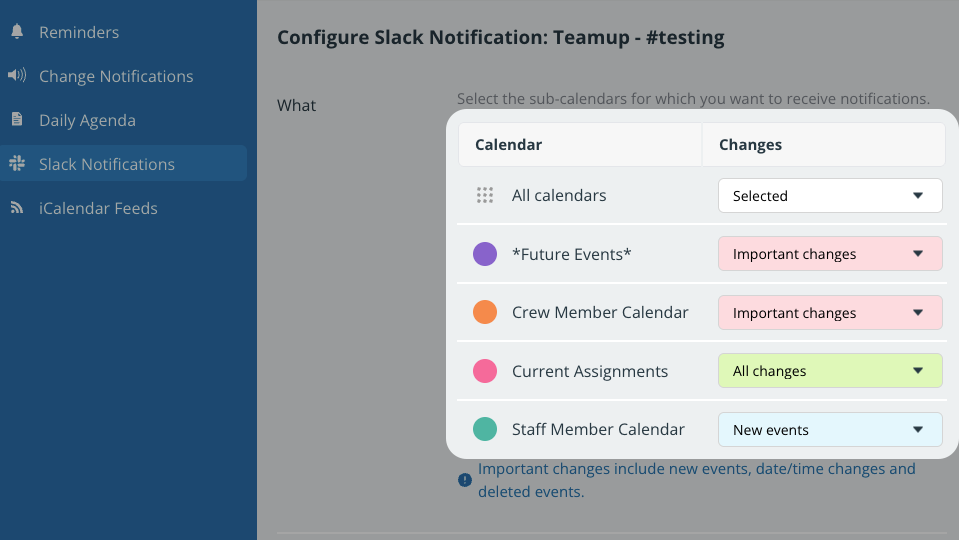Click the Daily Agenda document icon

(17, 119)
